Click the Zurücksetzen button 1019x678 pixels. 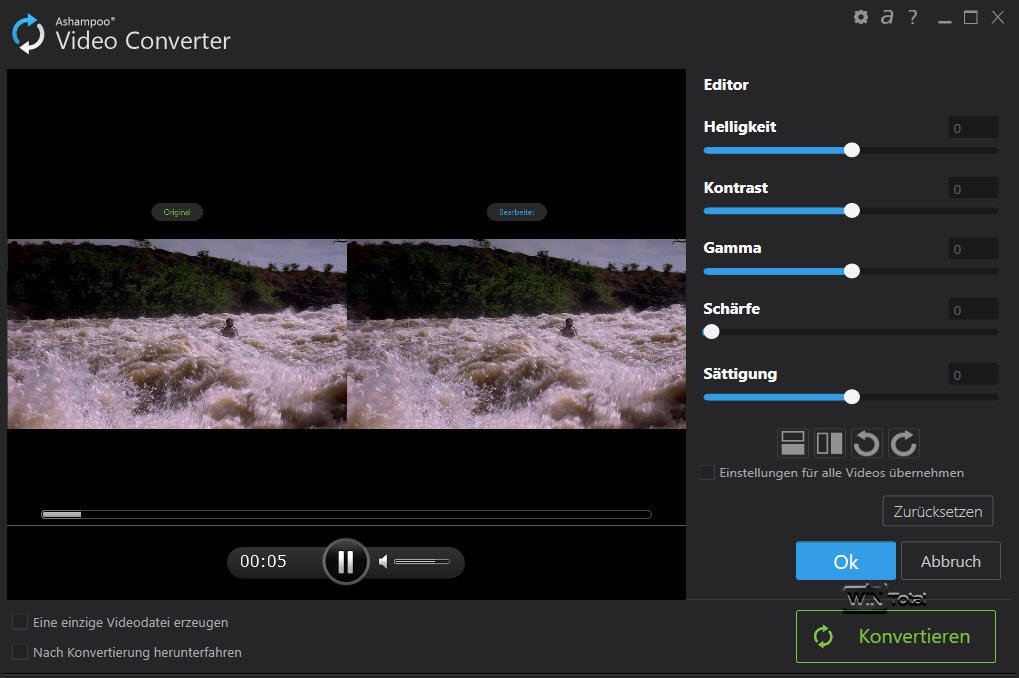(938, 511)
